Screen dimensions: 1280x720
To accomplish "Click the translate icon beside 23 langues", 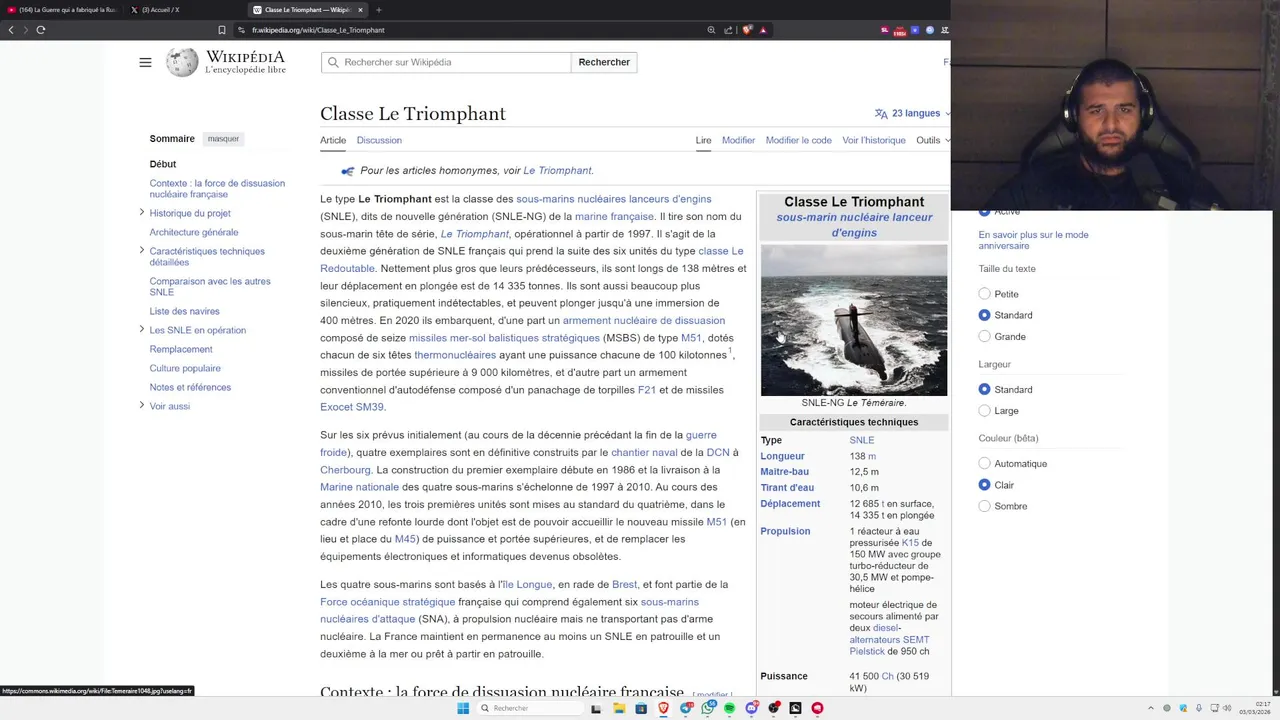I will pyautogui.click(x=881, y=114).
